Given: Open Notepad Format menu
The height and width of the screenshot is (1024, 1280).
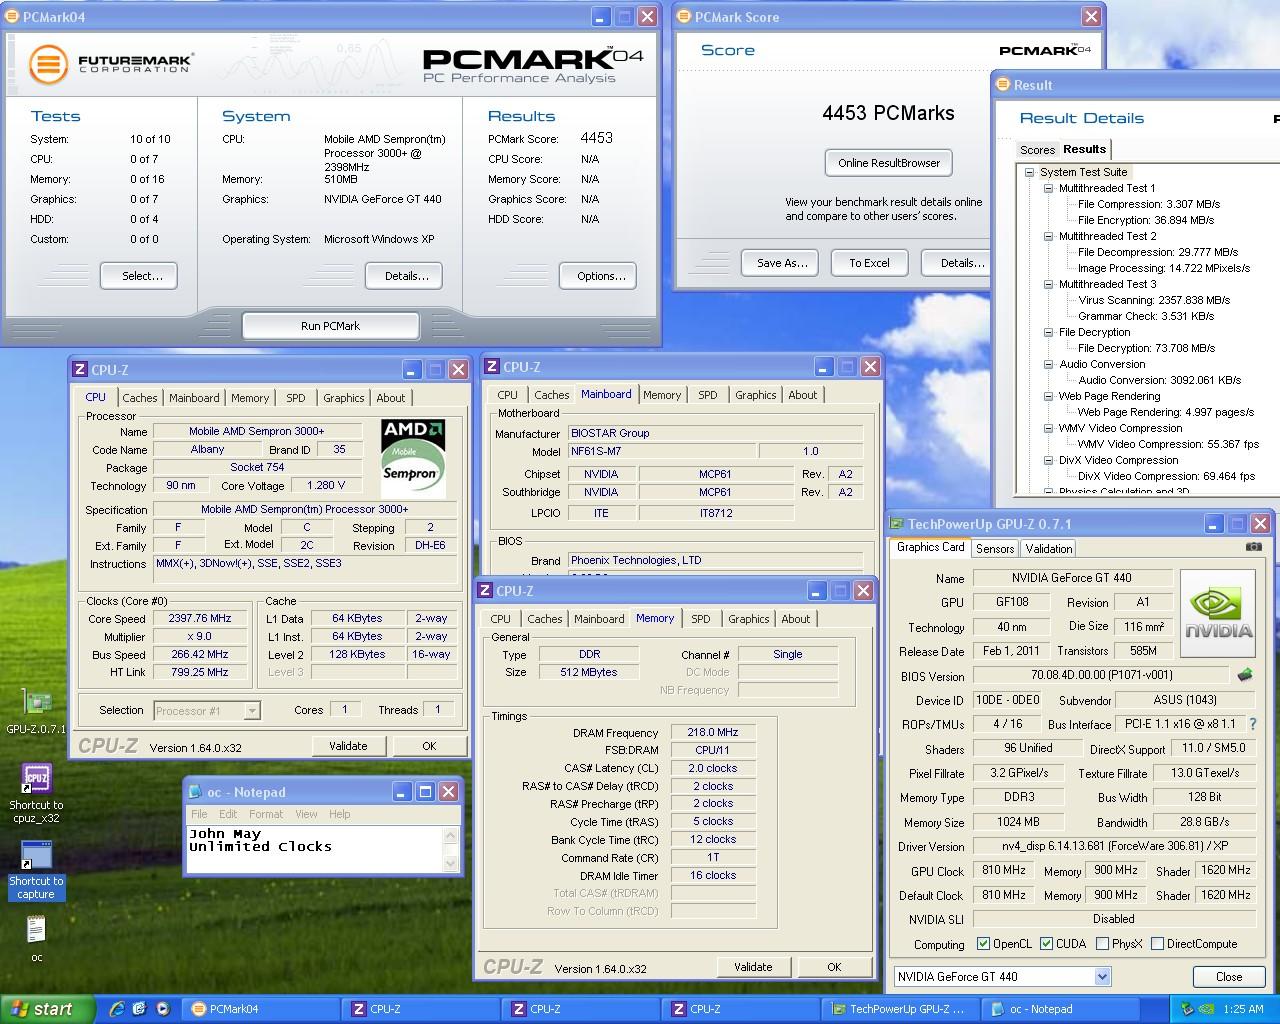Looking at the screenshot, I should 266,814.
